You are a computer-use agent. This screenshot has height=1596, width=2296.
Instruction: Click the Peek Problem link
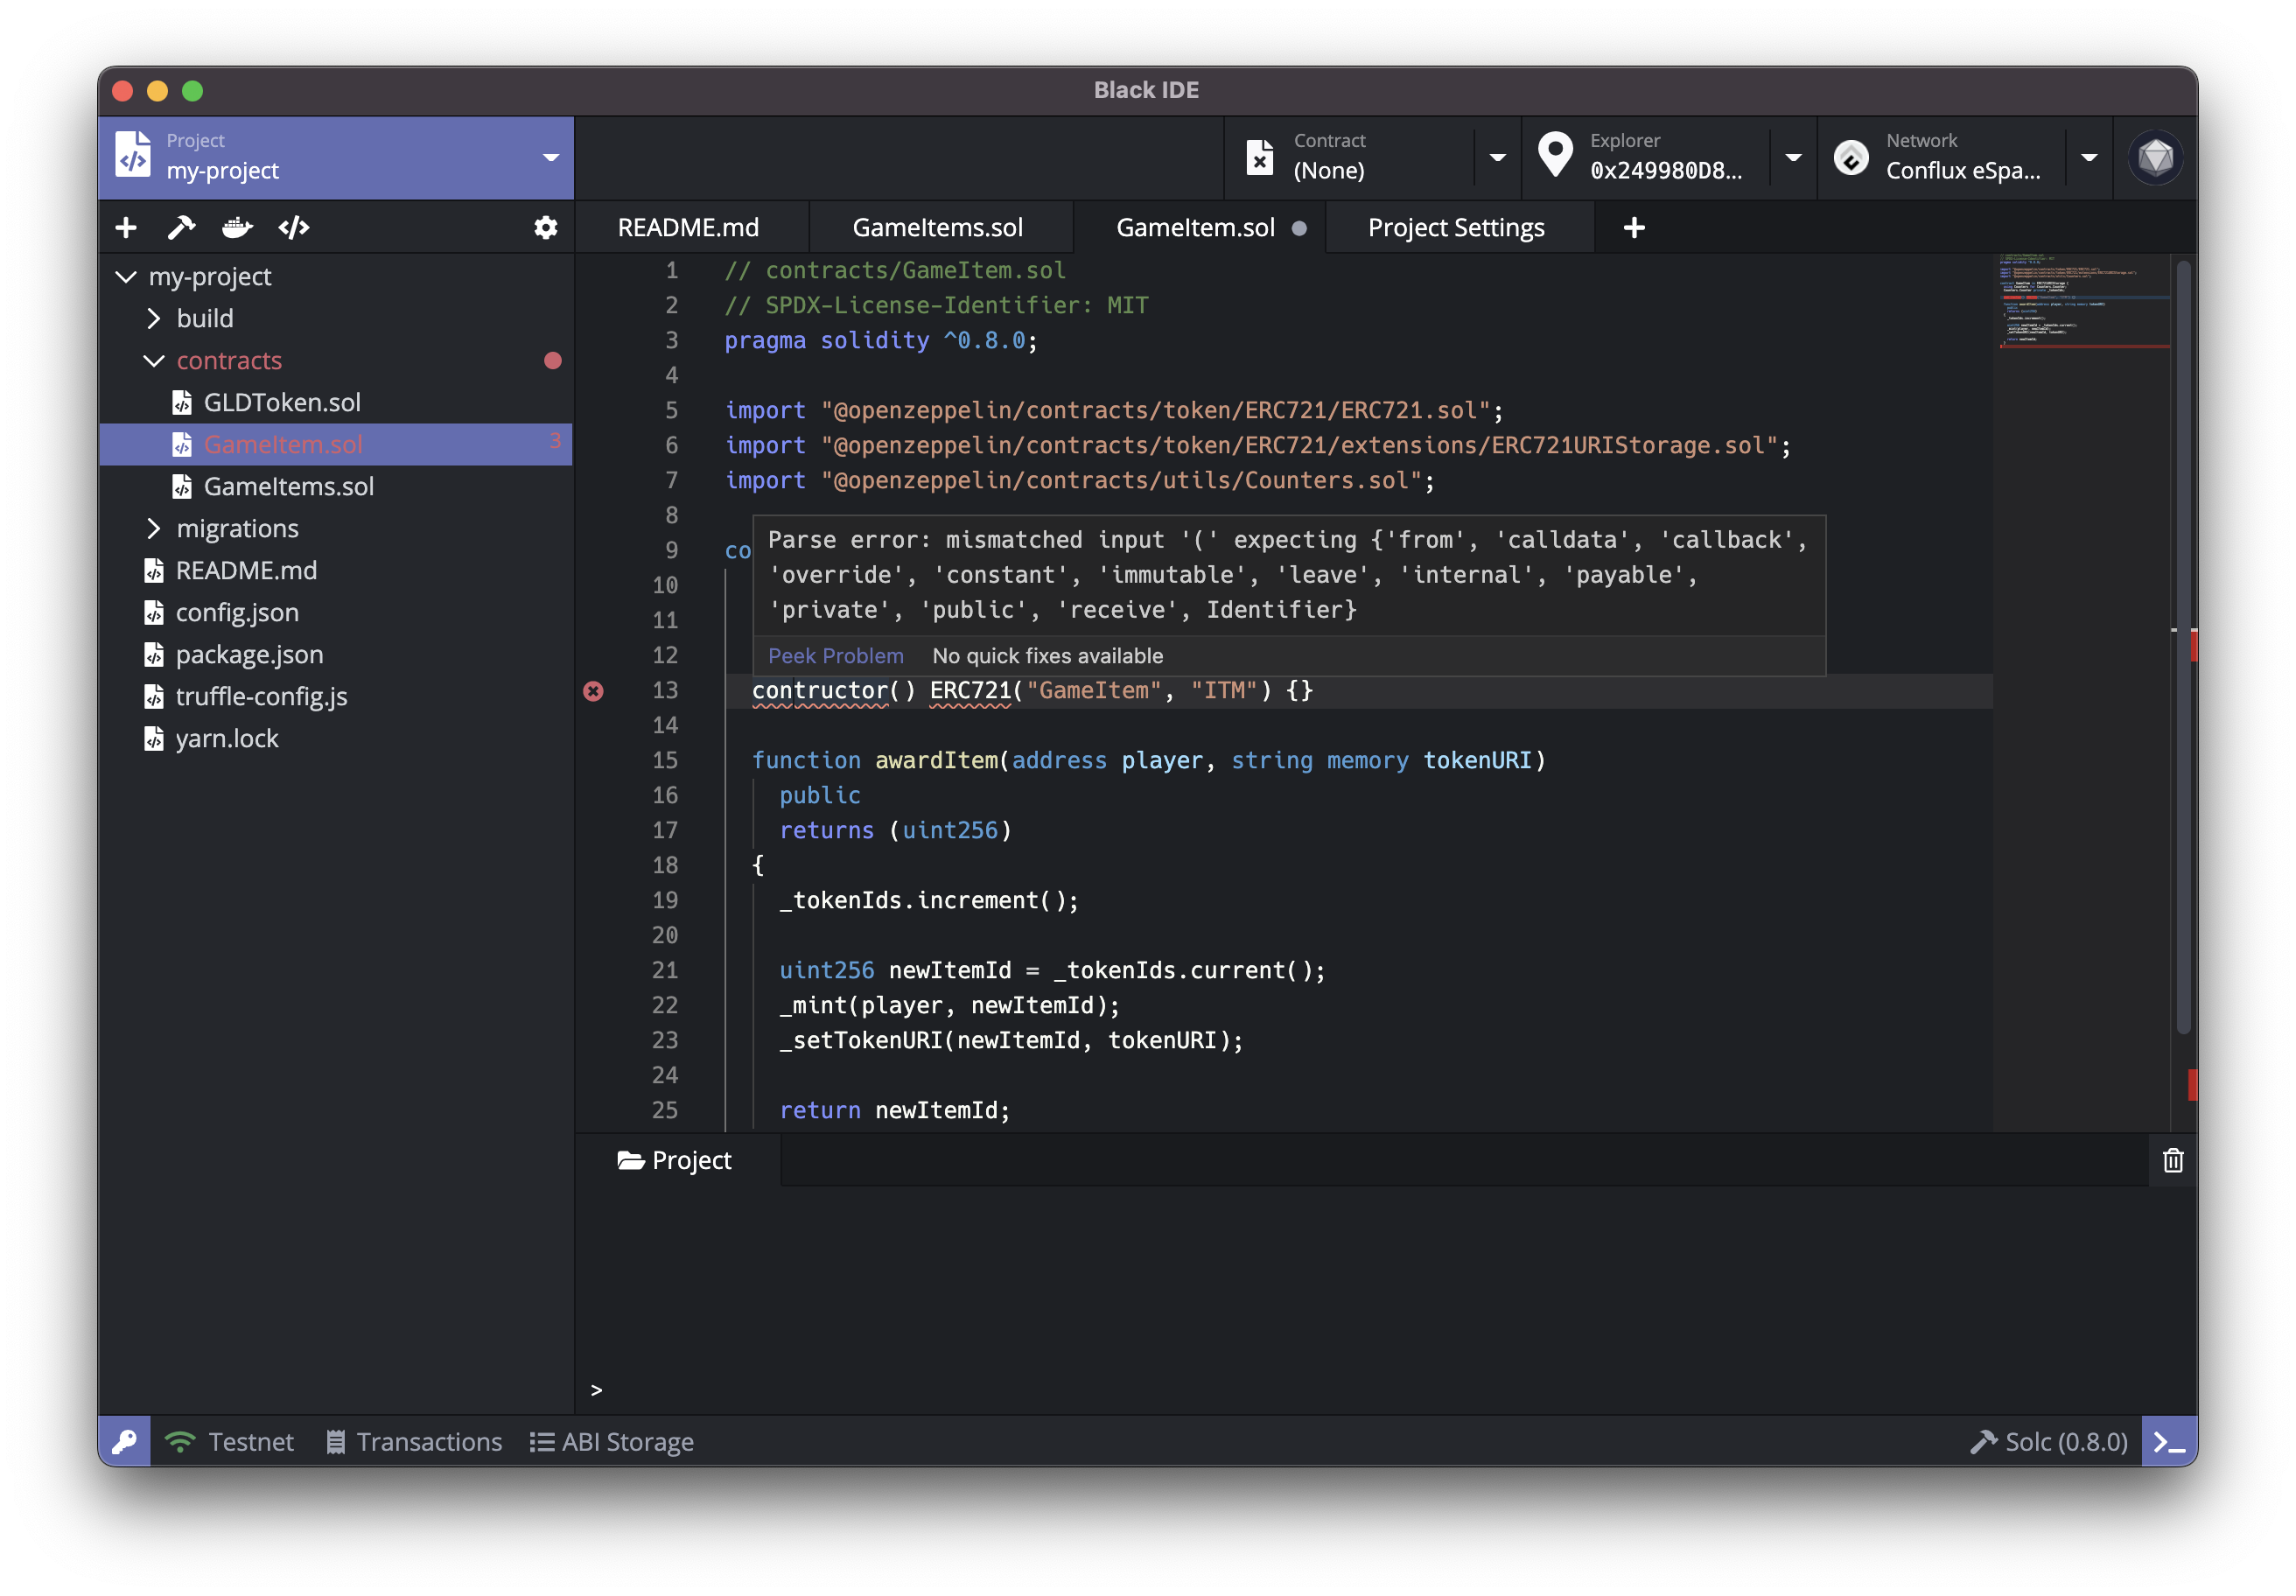coord(835,656)
